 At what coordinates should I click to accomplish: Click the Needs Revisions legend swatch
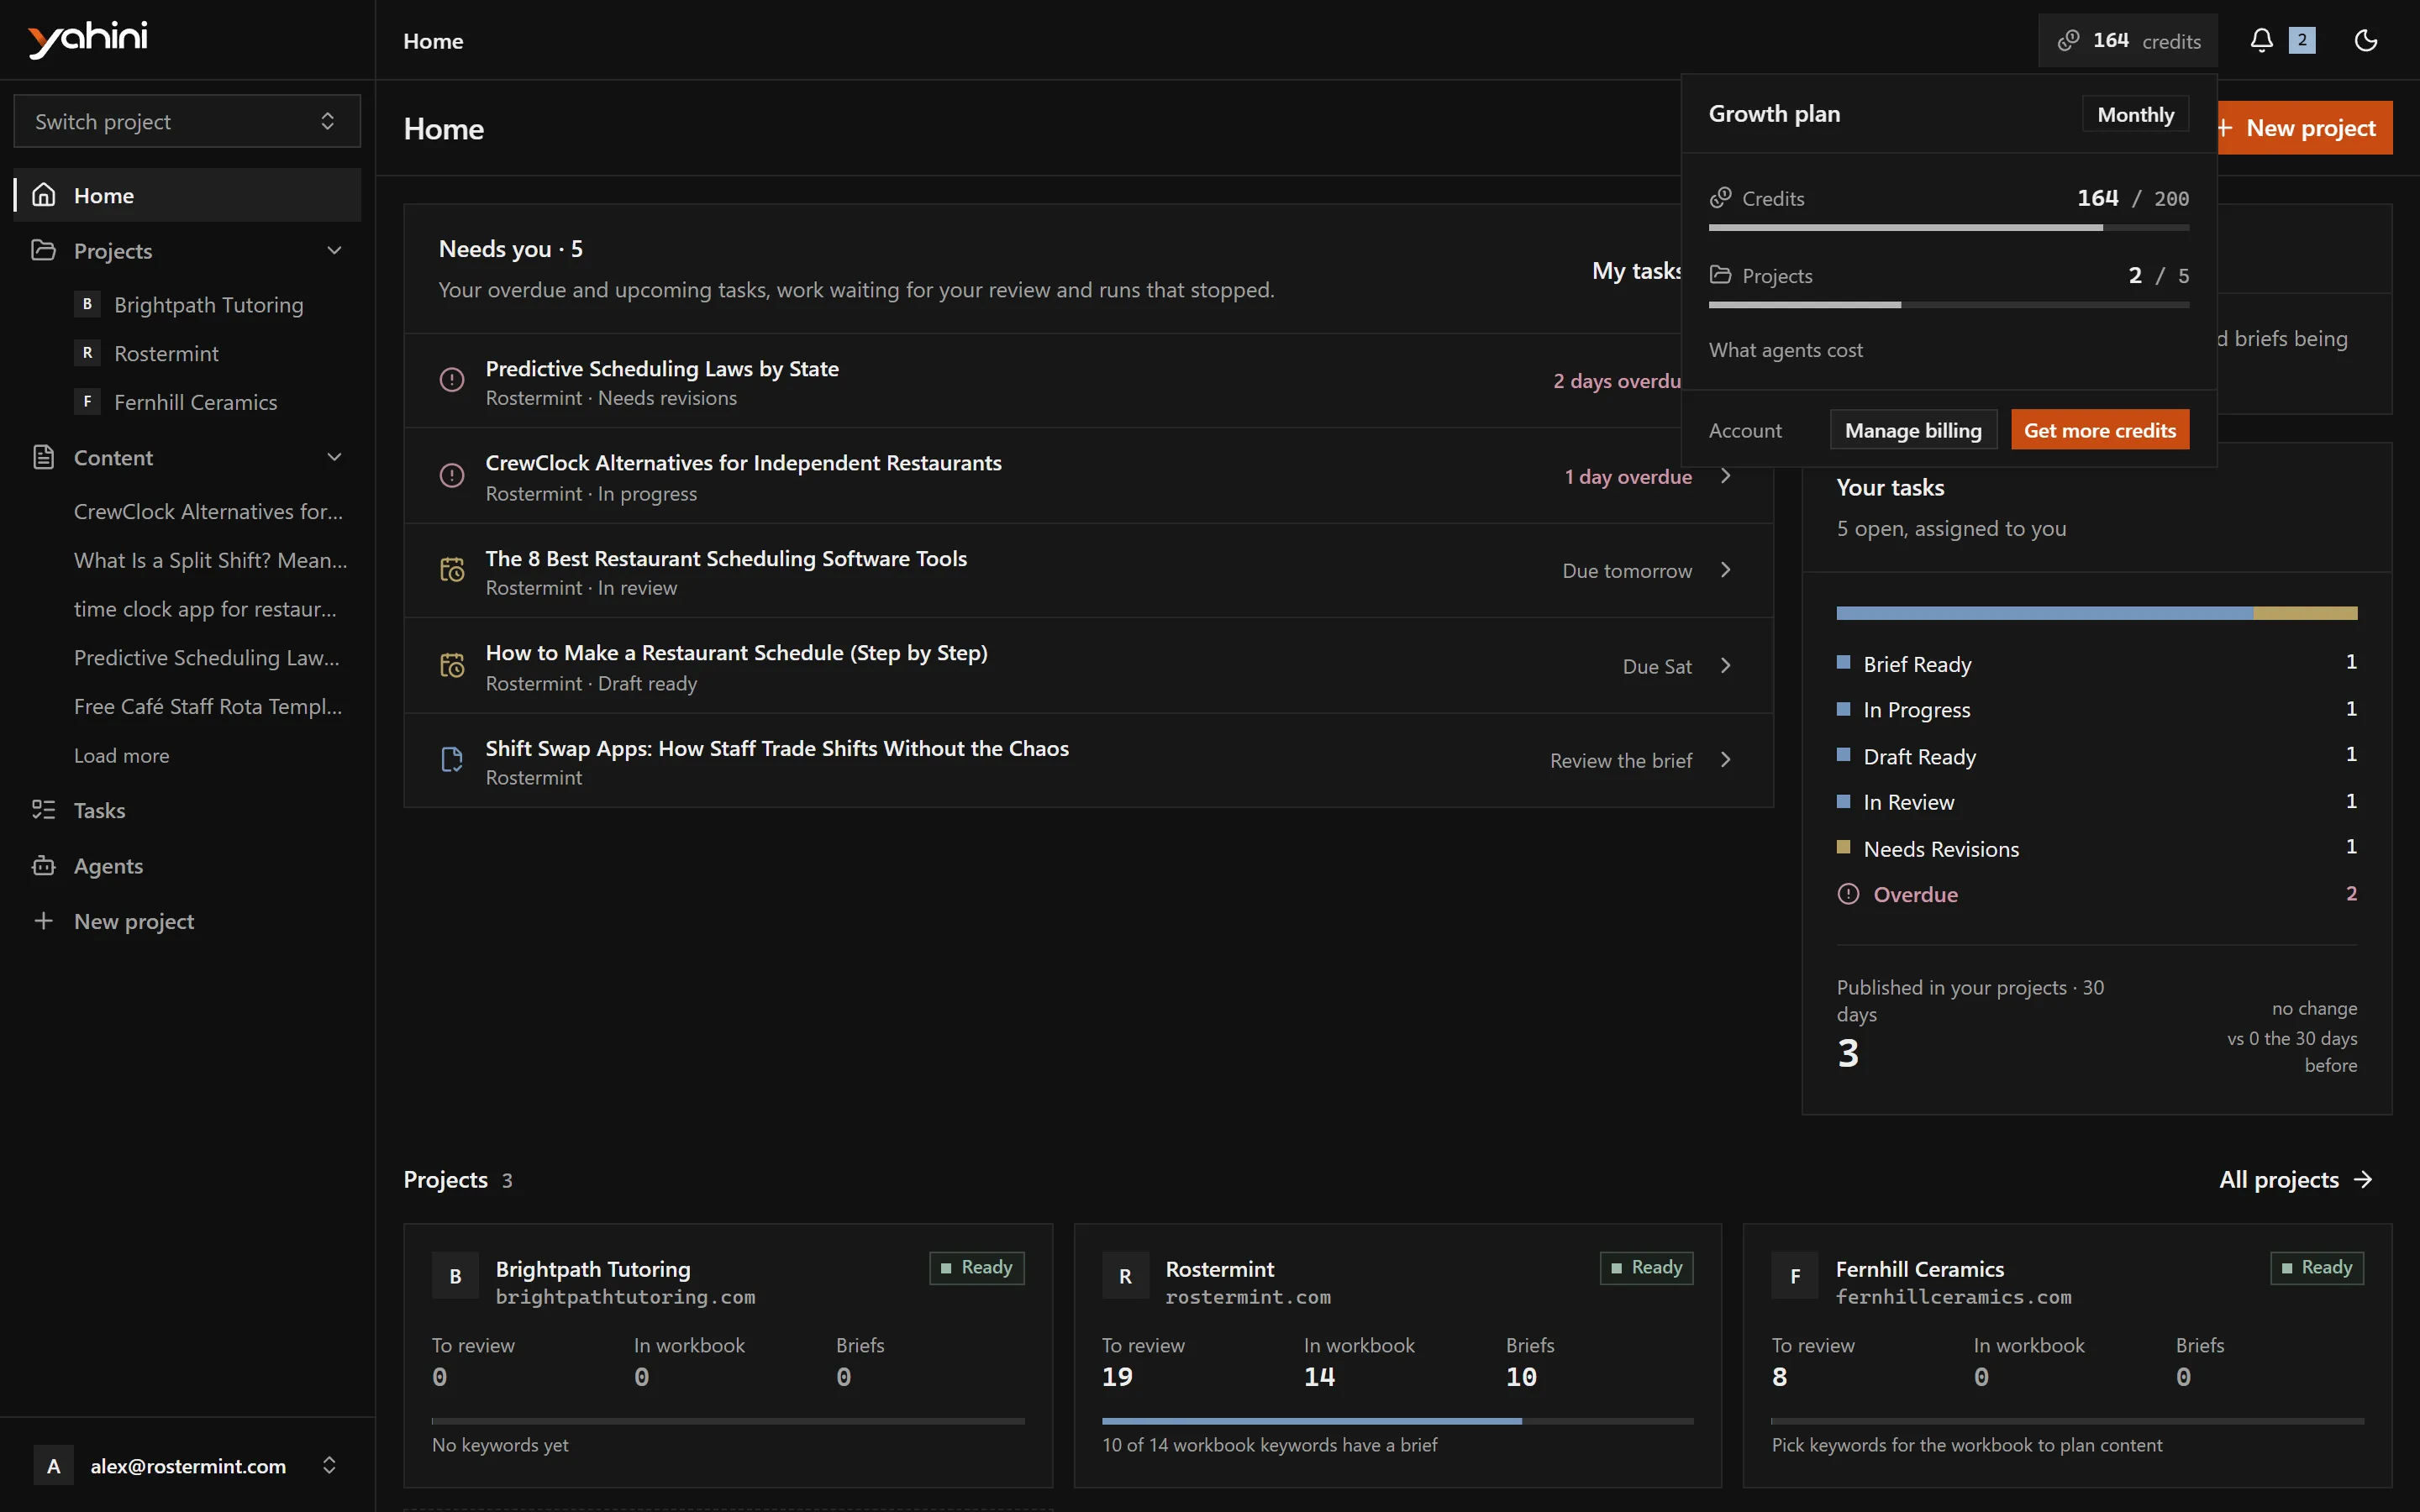[1843, 847]
